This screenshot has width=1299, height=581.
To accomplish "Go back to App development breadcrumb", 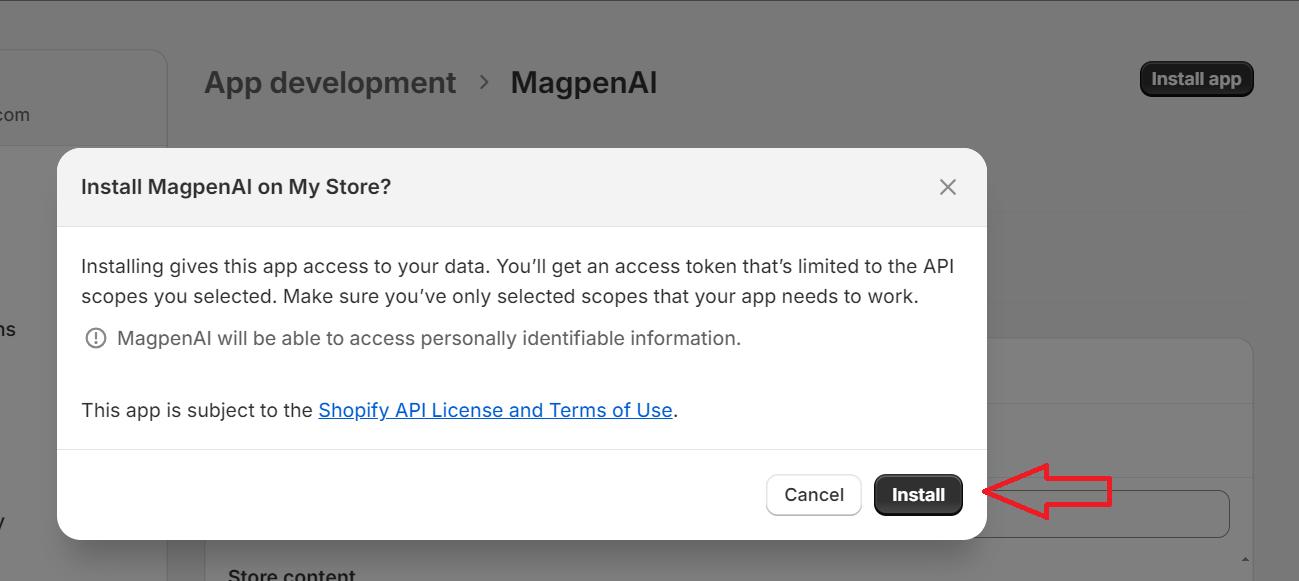I will 330,82.
